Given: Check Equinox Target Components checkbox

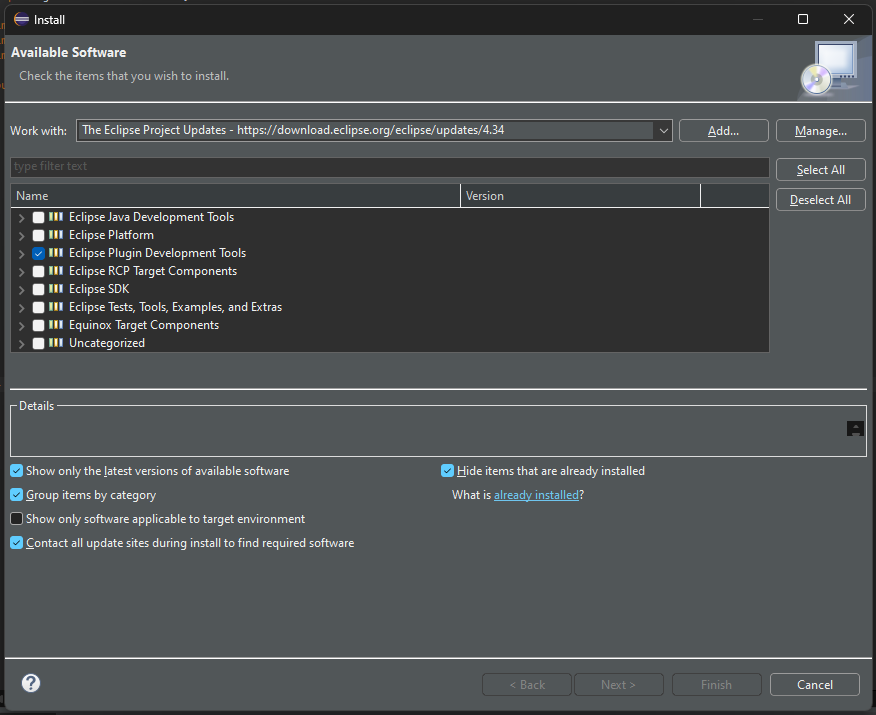Looking at the screenshot, I should click(x=39, y=326).
